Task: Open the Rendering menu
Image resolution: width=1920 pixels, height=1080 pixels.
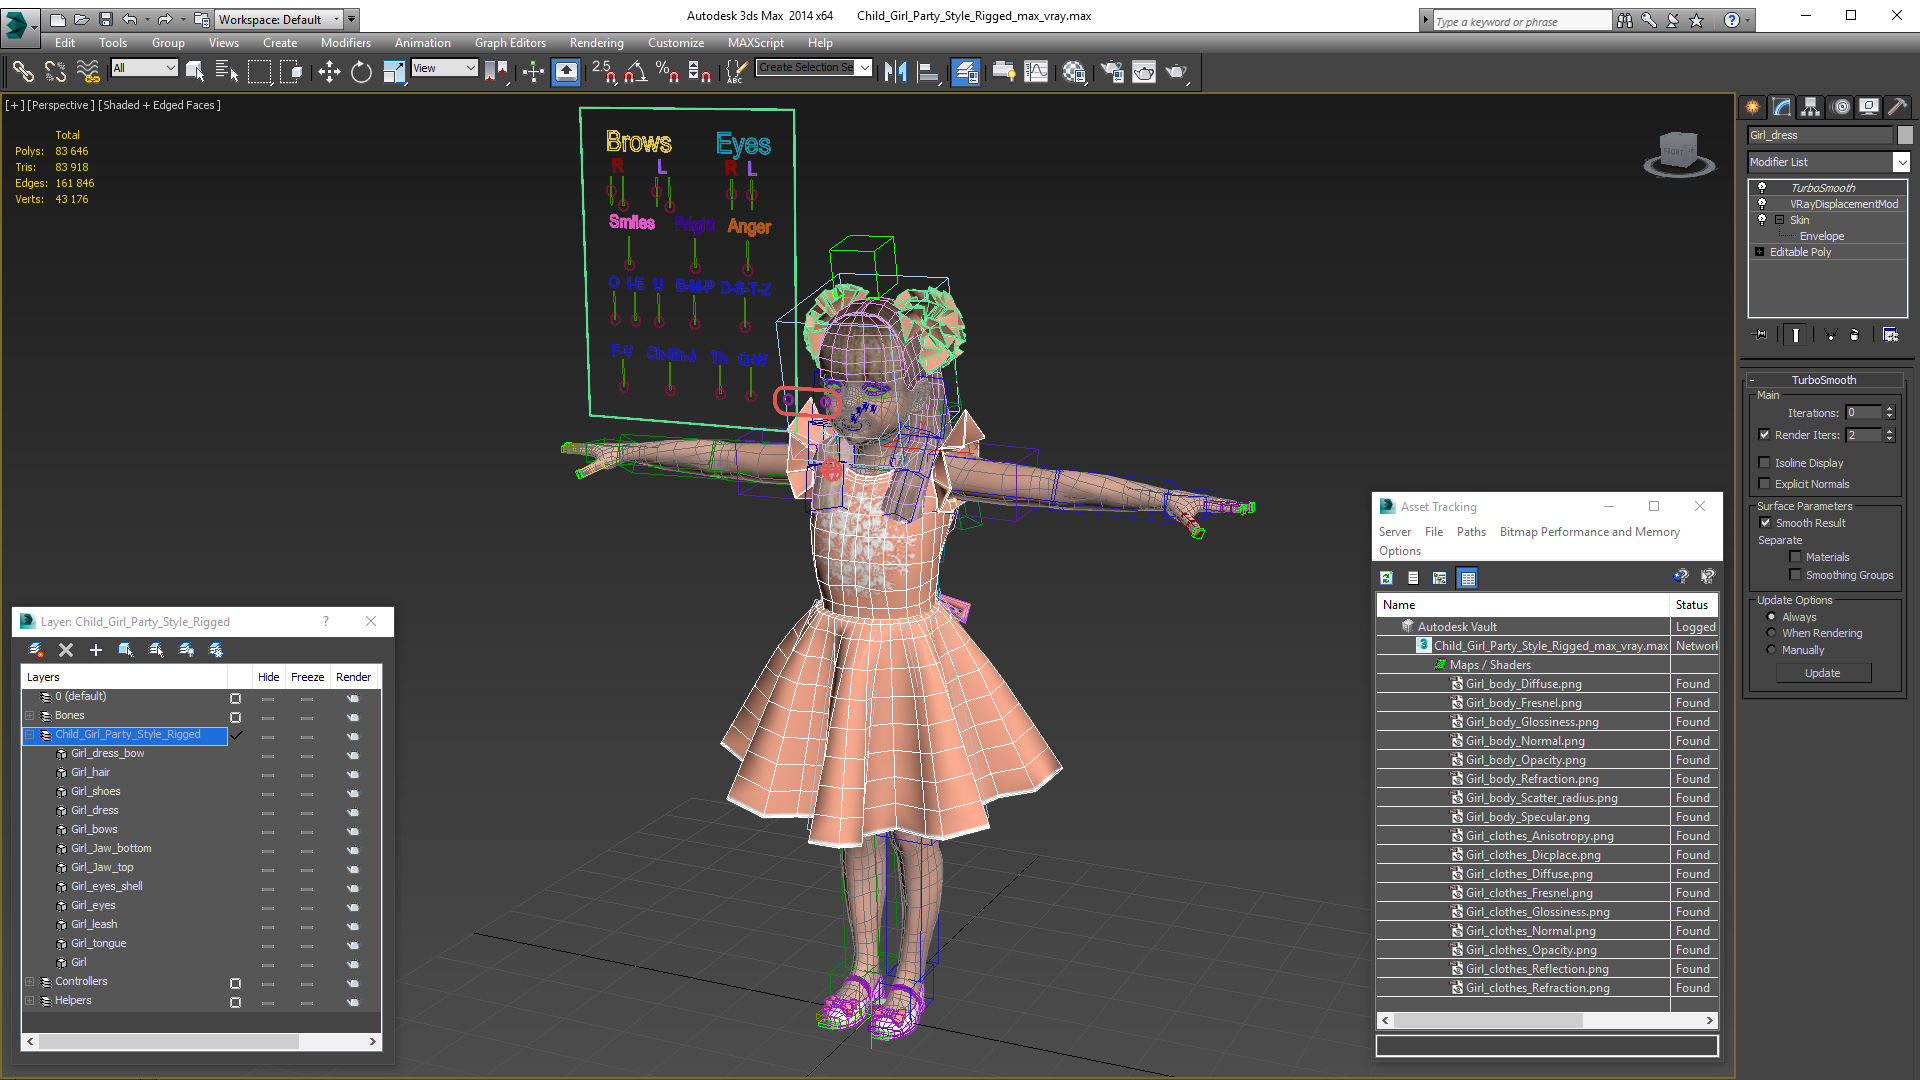Action: pyautogui.click(x=596, y=43)
